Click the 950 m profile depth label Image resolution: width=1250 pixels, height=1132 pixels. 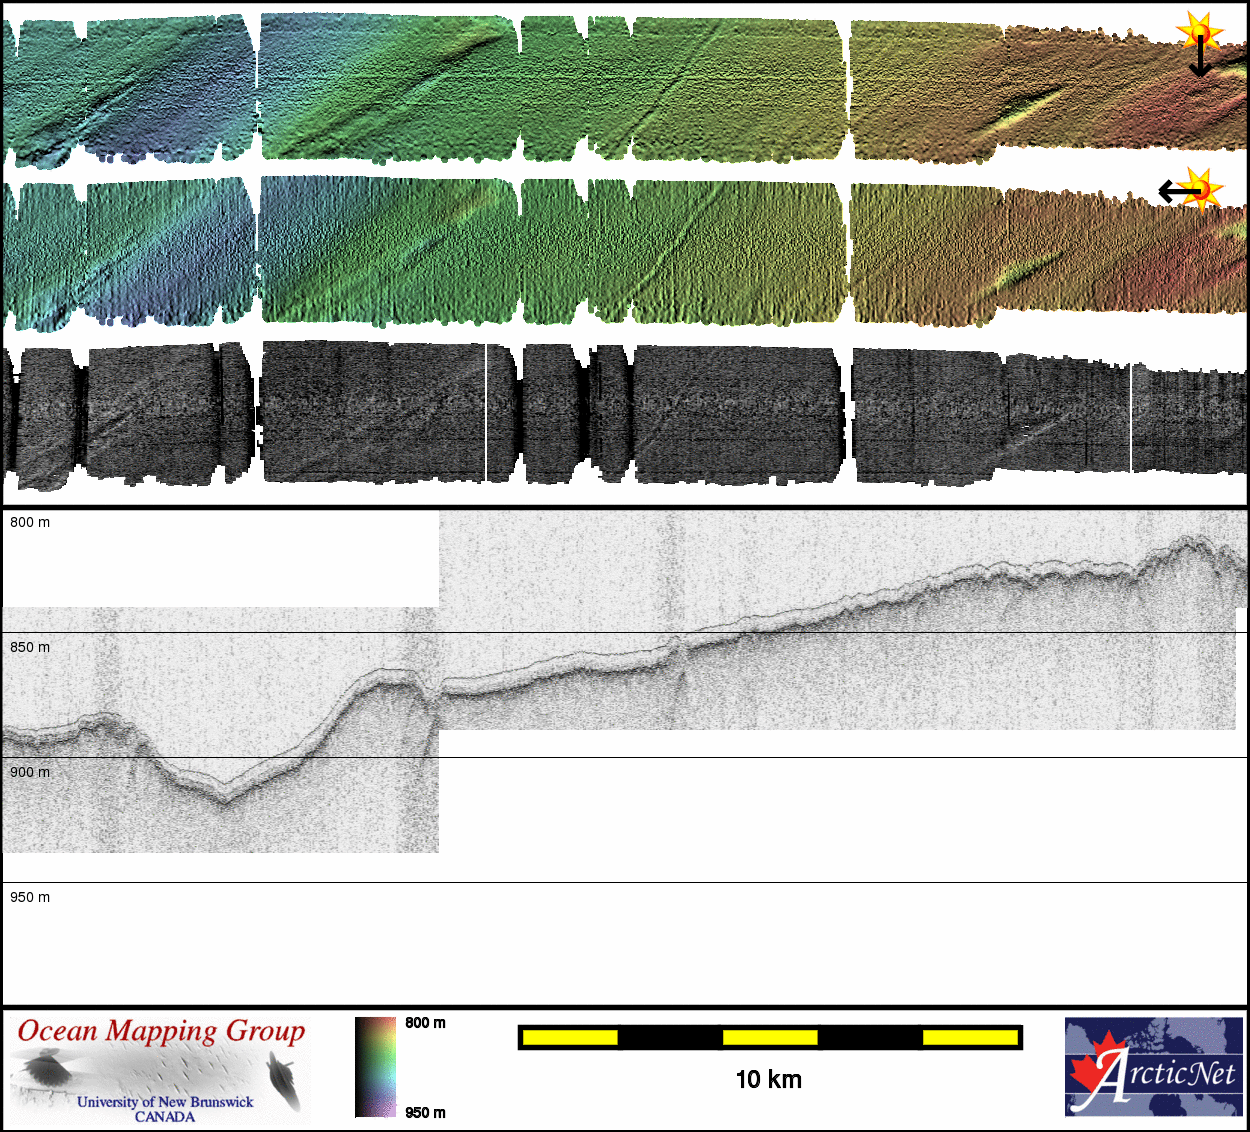click(30, 897)
